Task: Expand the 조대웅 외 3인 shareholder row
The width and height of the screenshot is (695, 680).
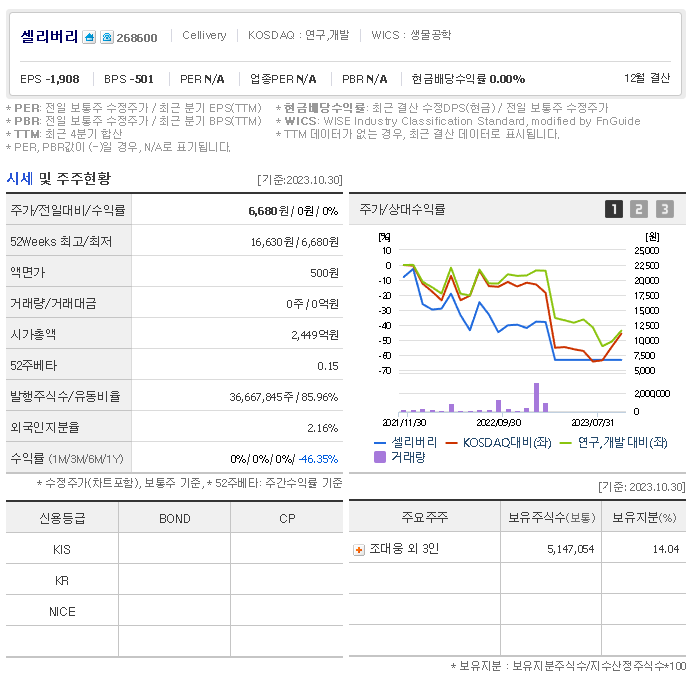Action: pyautogui.click(x=359, y=550)
